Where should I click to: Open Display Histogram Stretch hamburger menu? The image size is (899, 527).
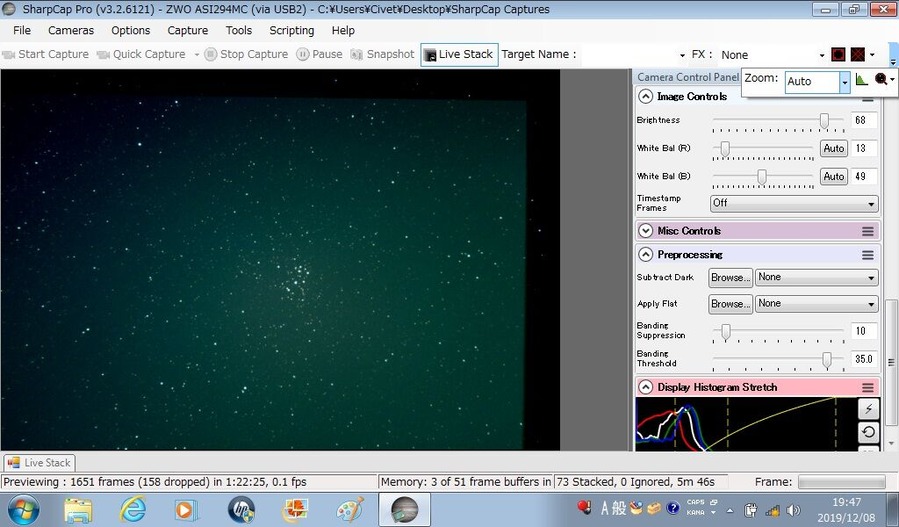coord(867,388)
